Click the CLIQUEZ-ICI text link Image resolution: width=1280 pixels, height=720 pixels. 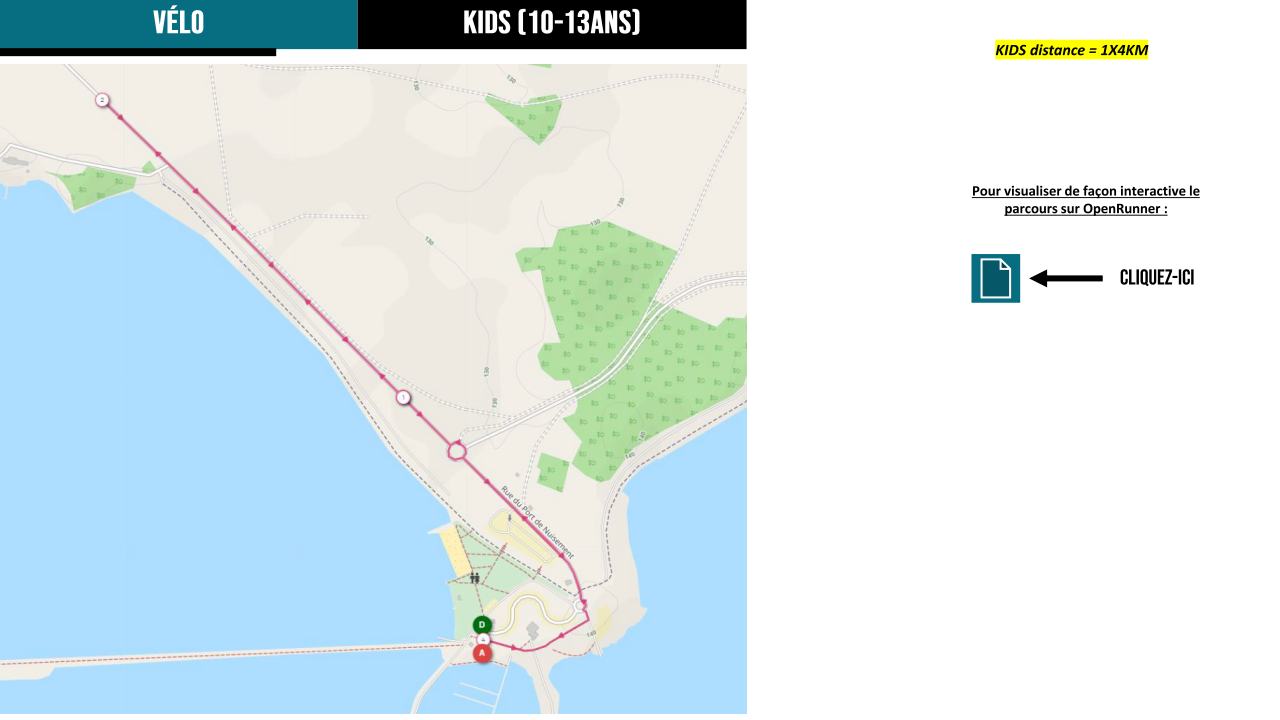tap(1157, 278)
